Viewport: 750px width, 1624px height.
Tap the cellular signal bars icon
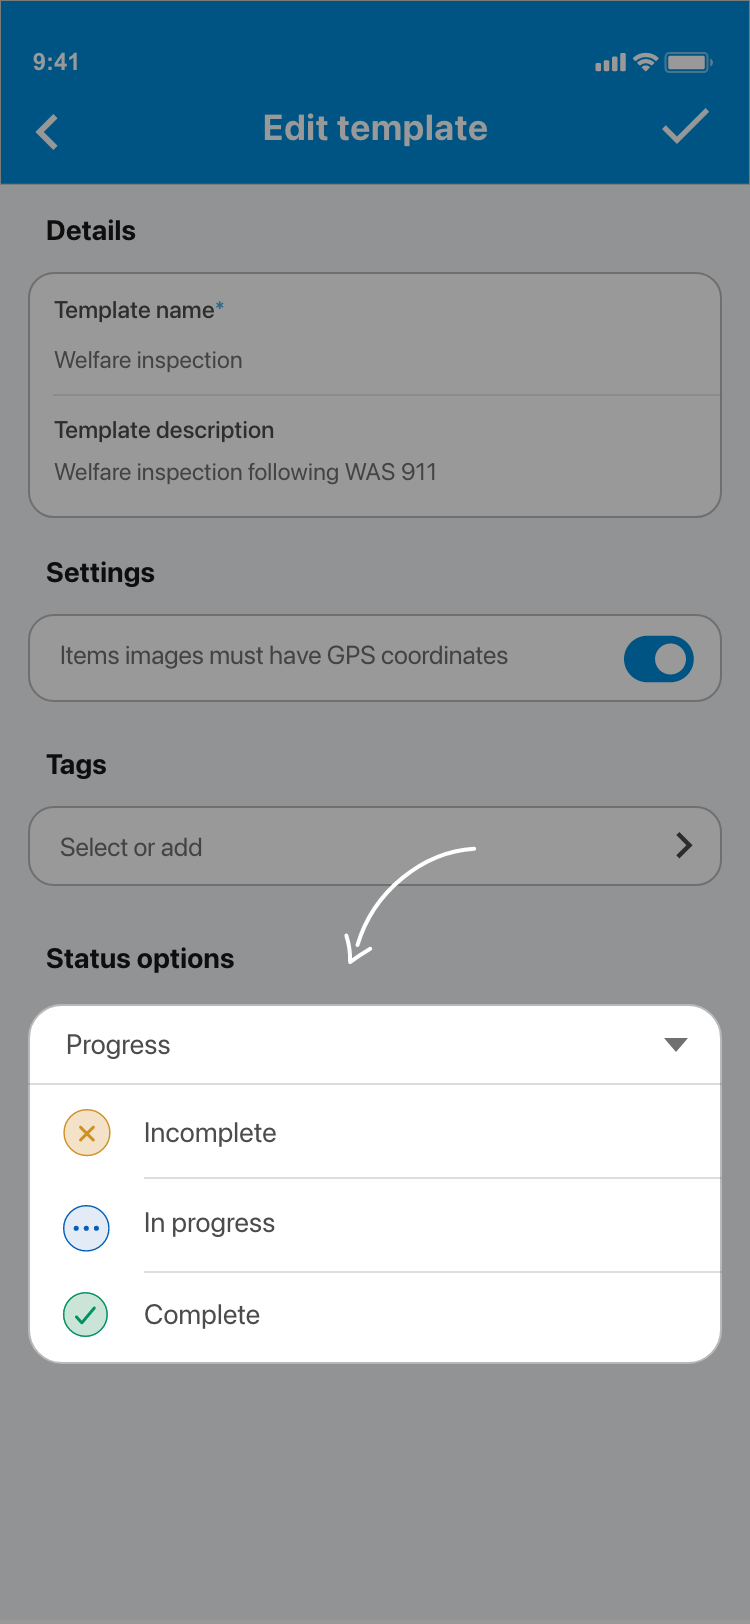pyautogui.click(x=610, y=63)
